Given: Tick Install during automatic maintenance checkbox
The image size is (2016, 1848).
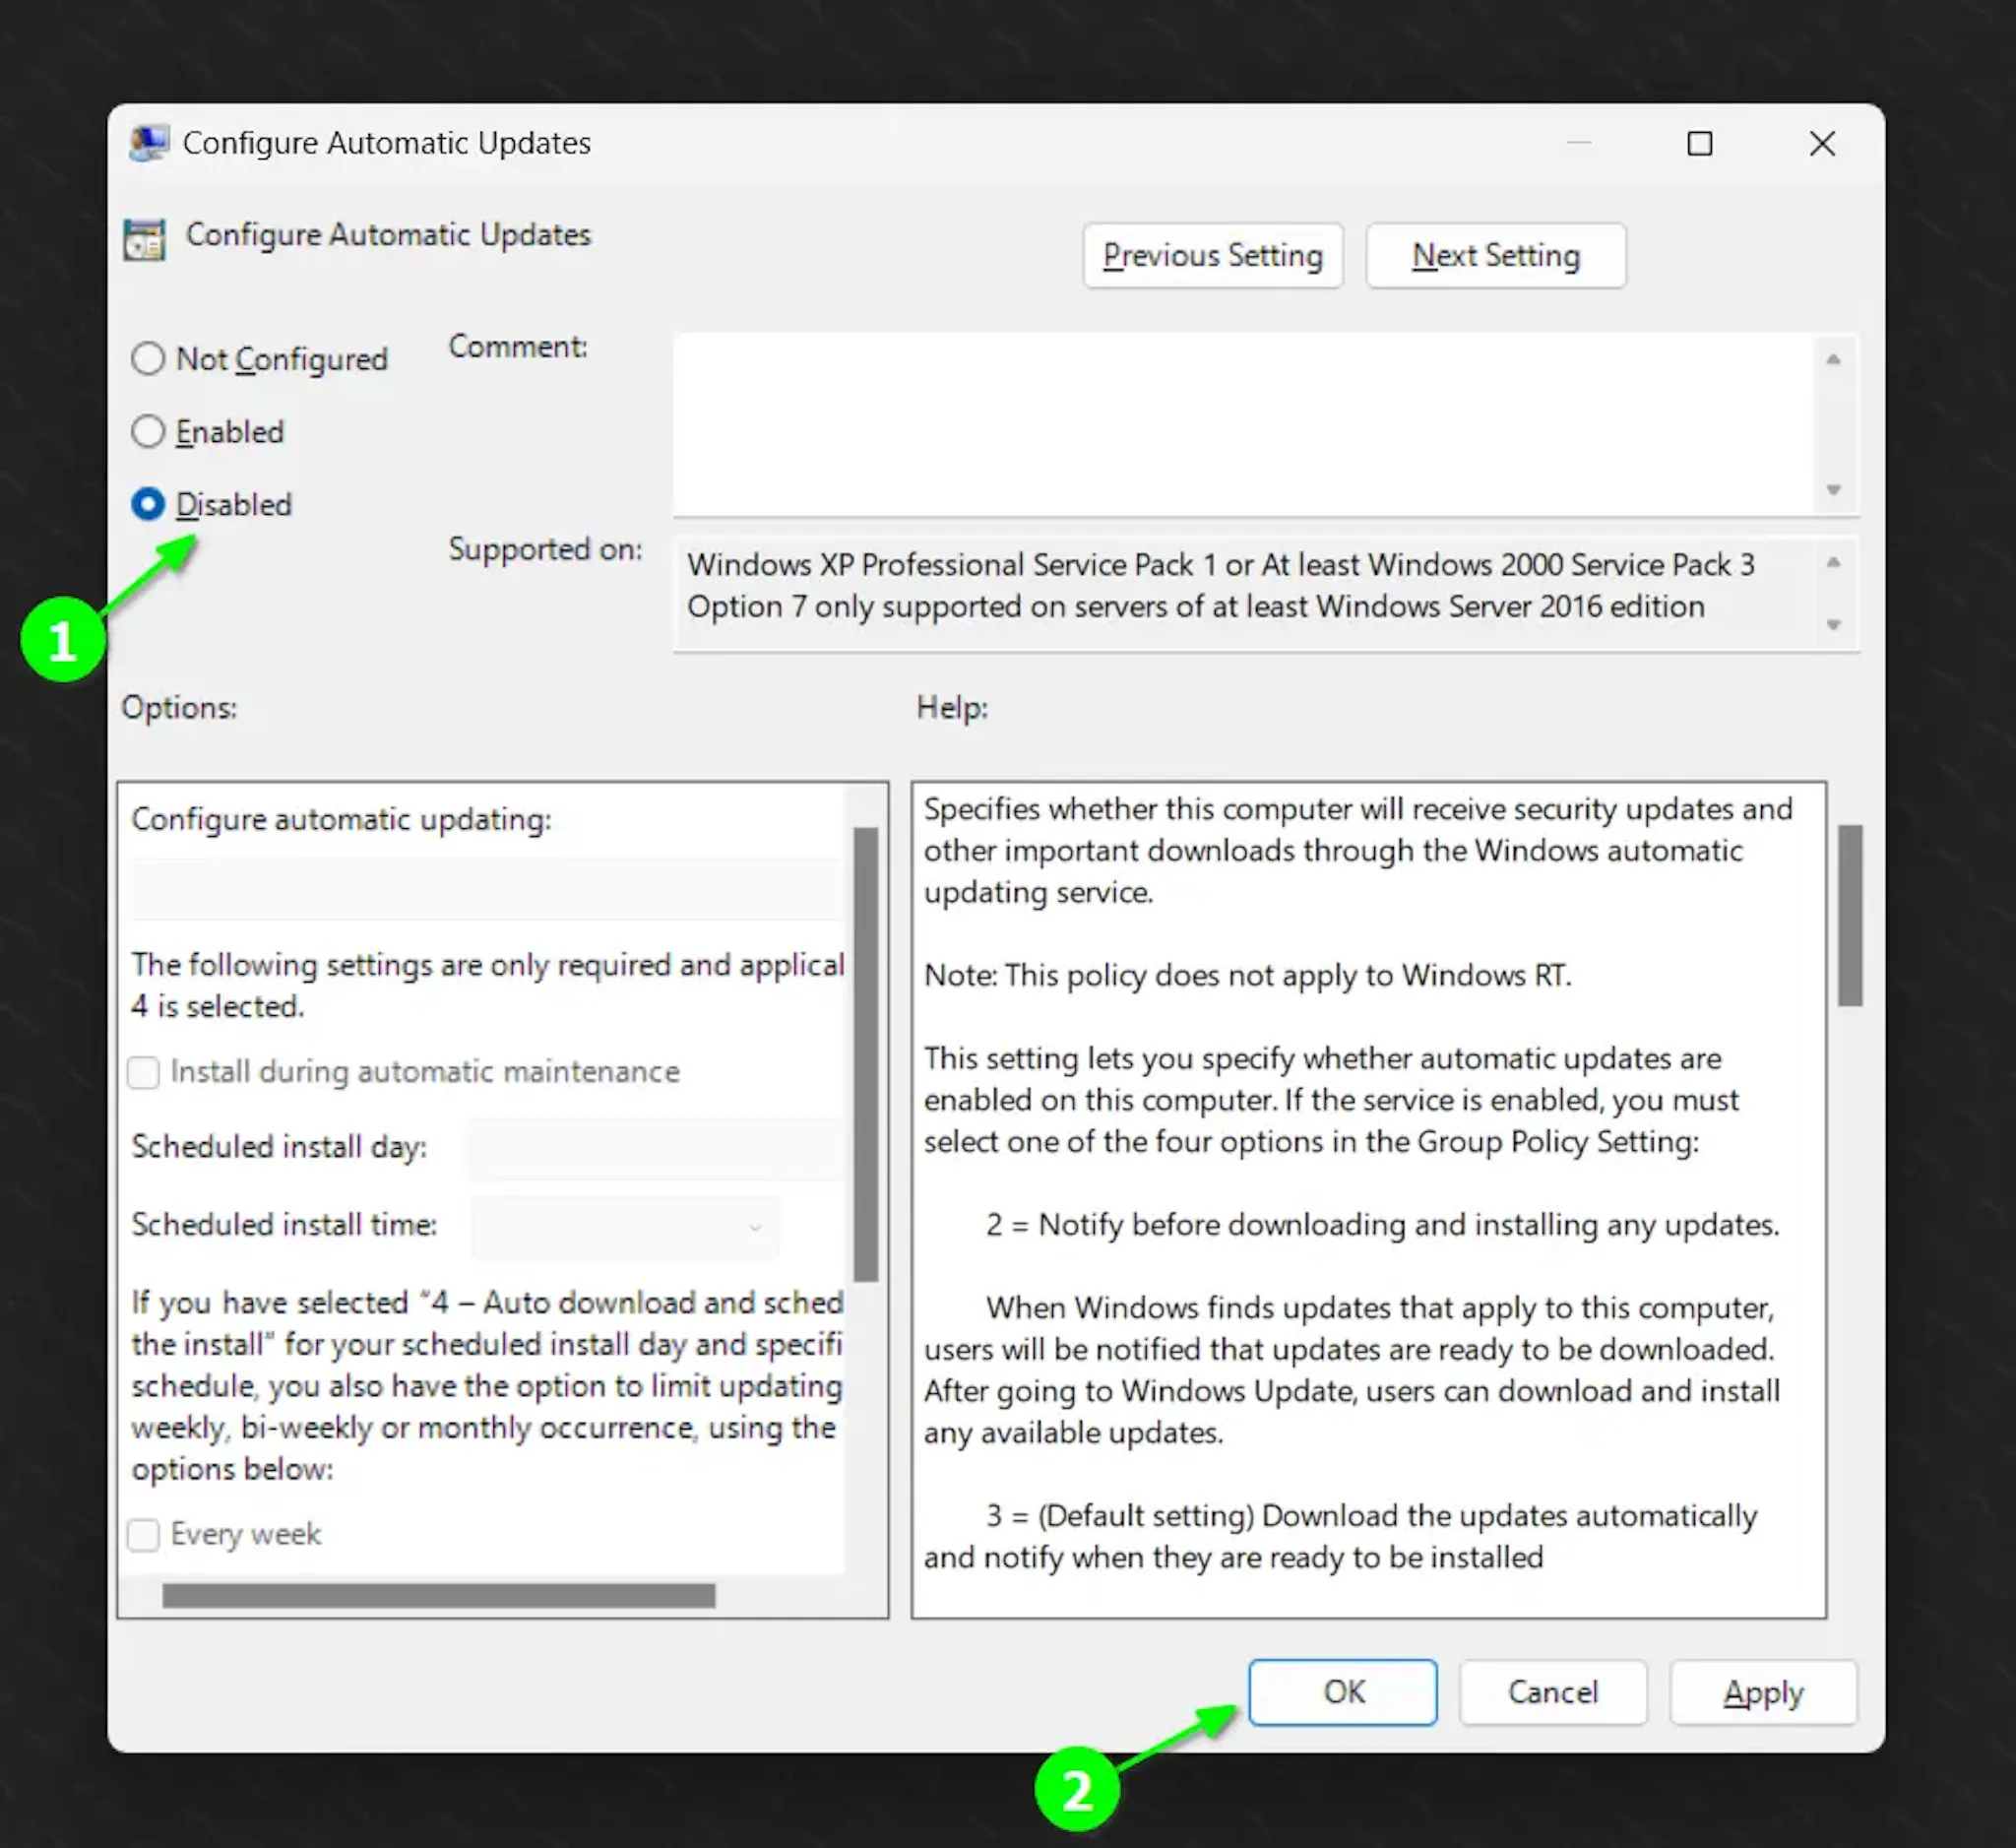Looking at the screenshot, I should [143, 1072].
